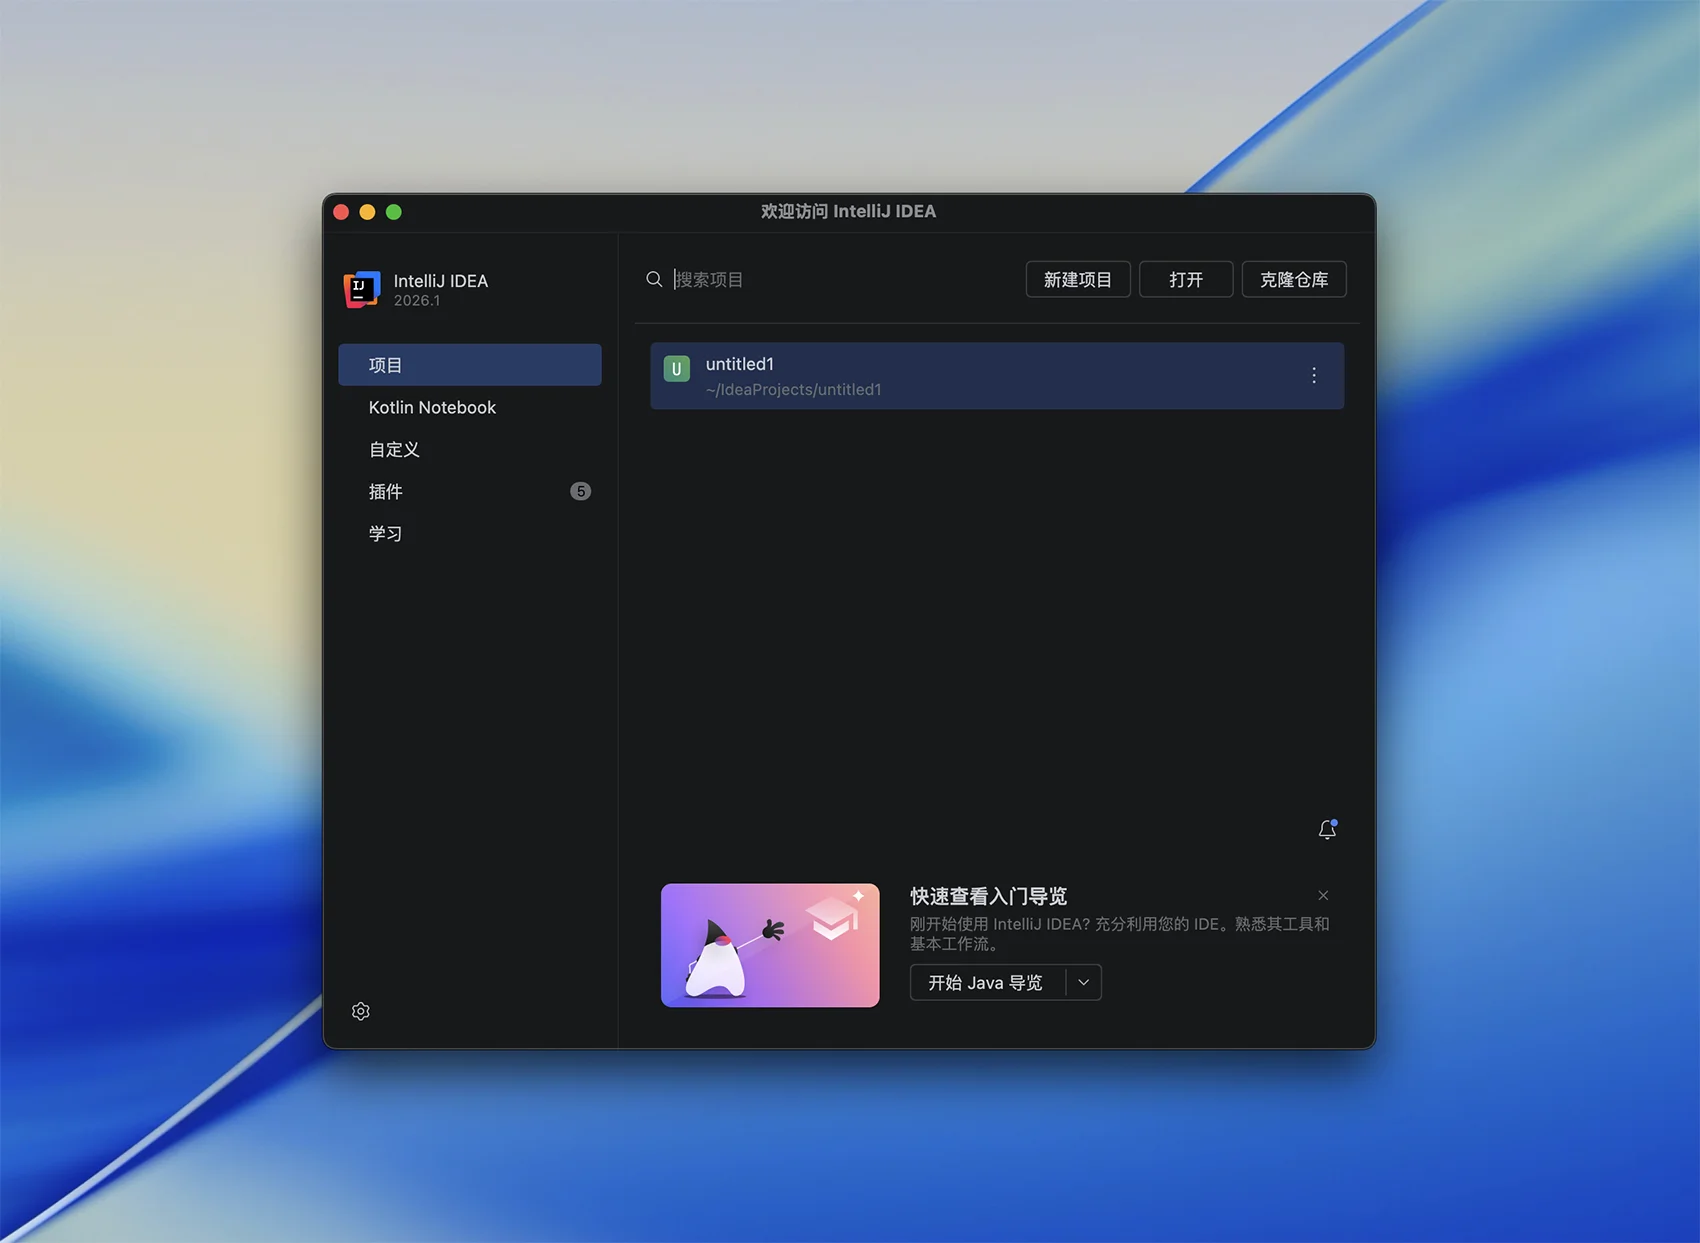
Task: Open the 自定义 customize section
Action: point(394,449)
